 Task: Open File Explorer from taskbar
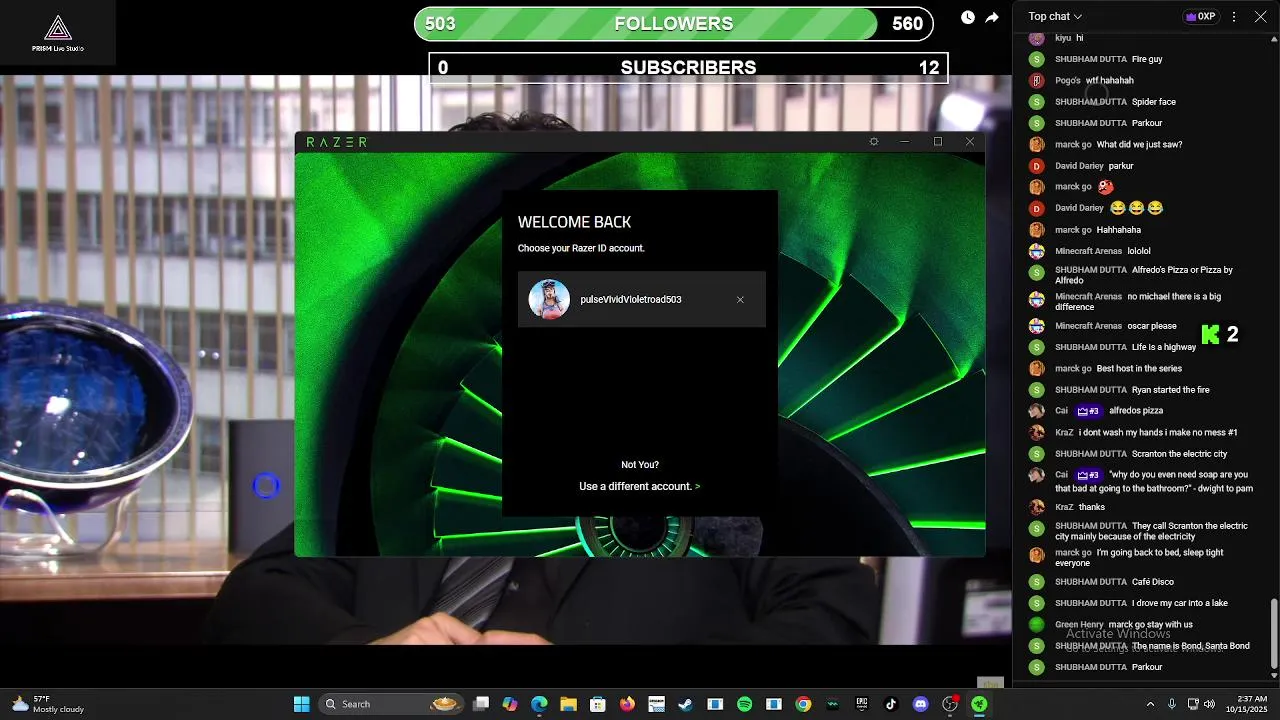568,704
